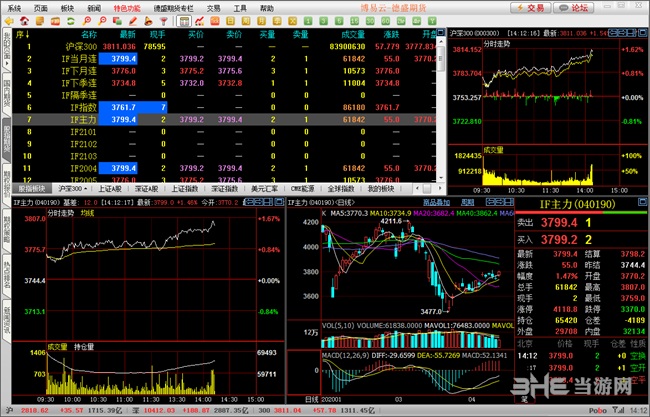Viewport: 650px width, 417px height.
Task: Open the 国内期货 left sidebar tab
Action: click(7, 92)
